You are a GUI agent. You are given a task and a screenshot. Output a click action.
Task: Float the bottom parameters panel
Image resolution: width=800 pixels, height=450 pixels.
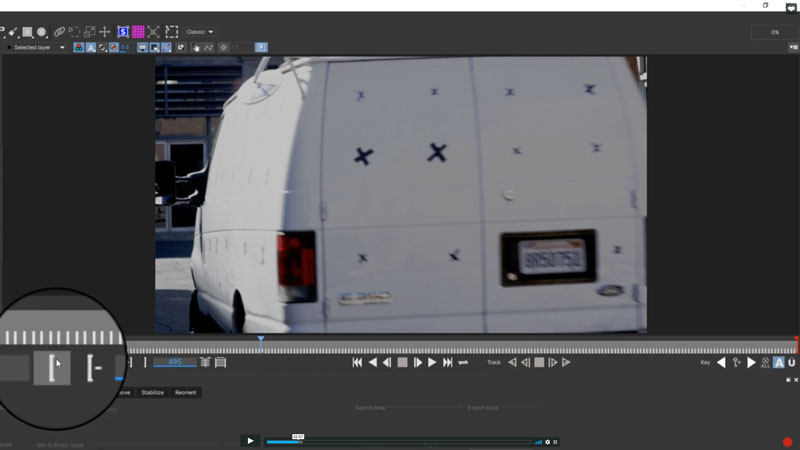pos(788,380)
